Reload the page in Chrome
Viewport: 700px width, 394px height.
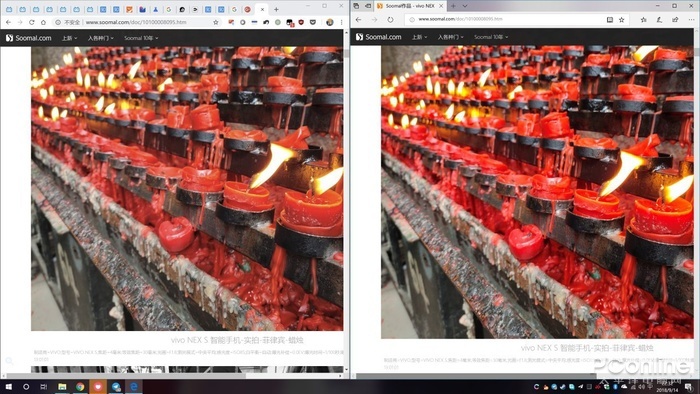point(31,22)
